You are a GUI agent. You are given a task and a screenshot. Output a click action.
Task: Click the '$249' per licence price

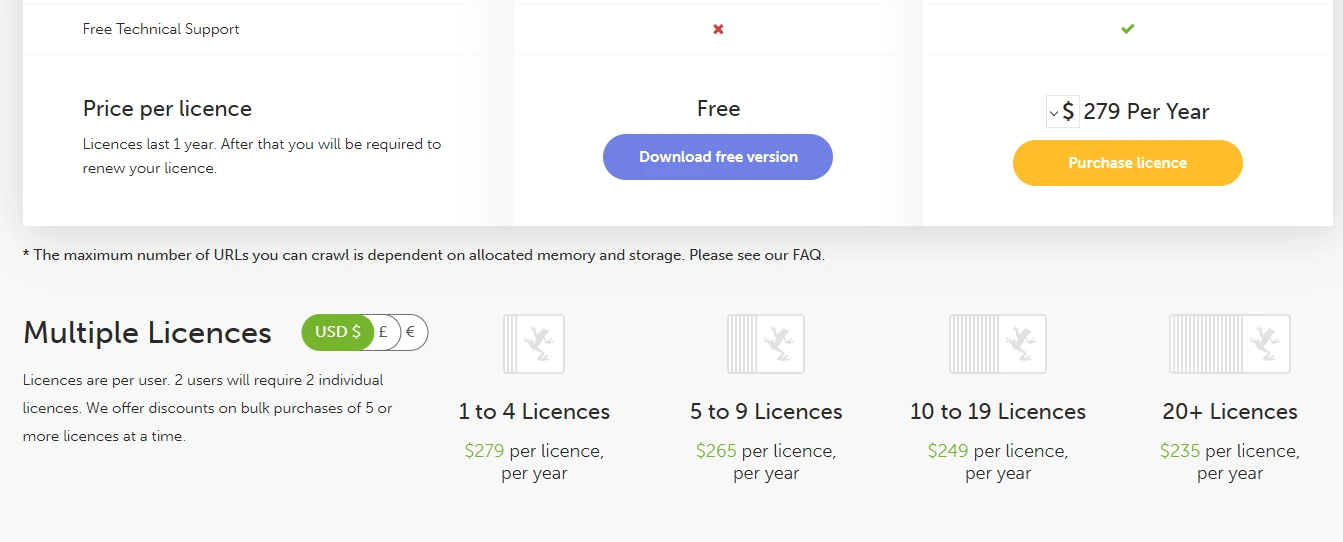[948, 451]
